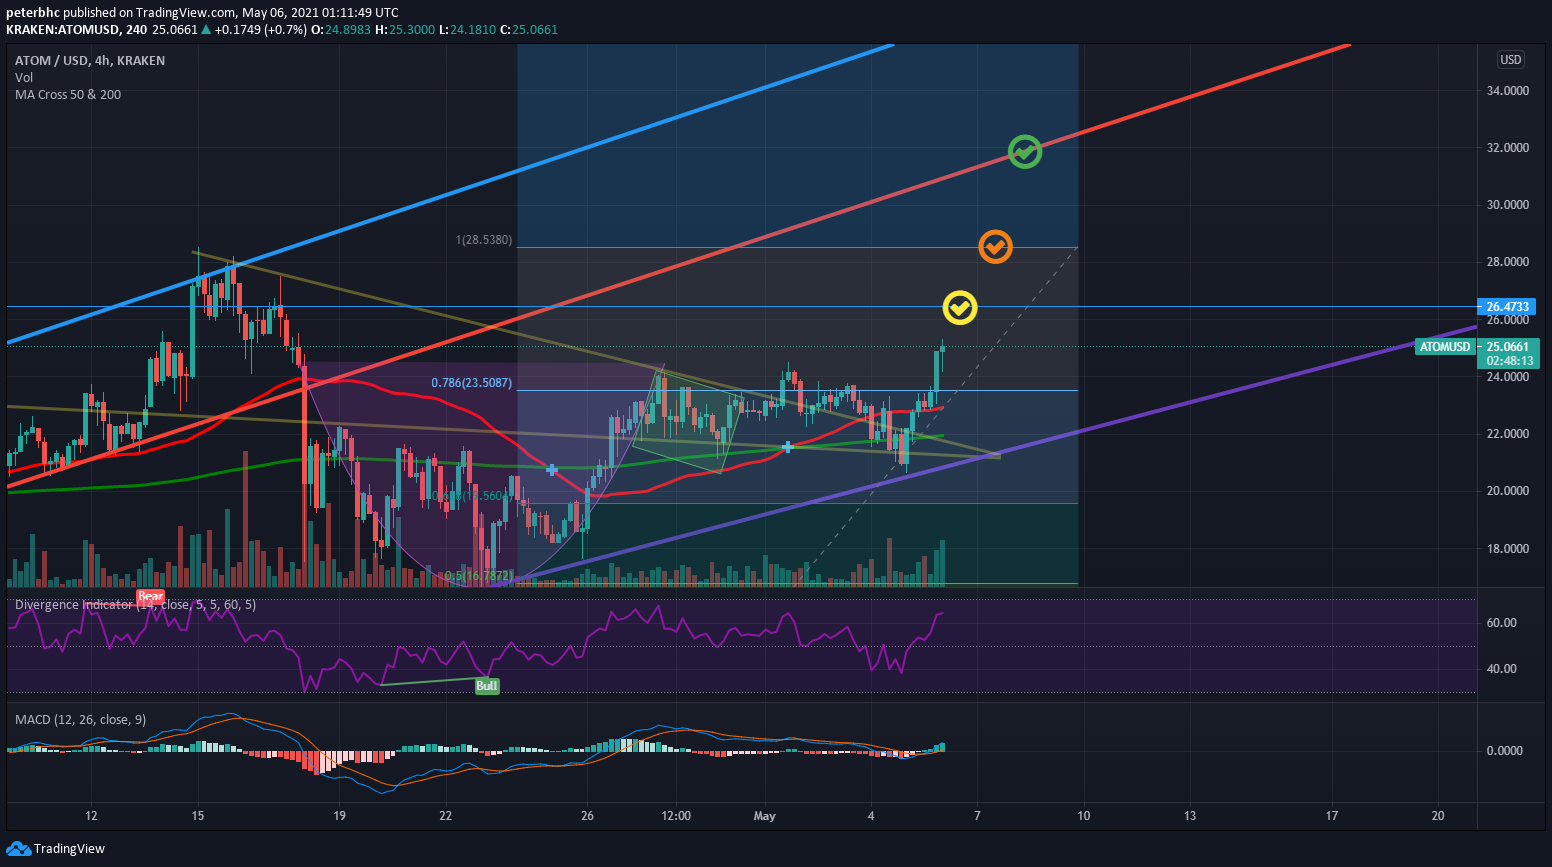The height and width of the screenshot is (867, 1552).
Task: Click the 26.4733 blue price label
Action: click(x=1508, y=307)
